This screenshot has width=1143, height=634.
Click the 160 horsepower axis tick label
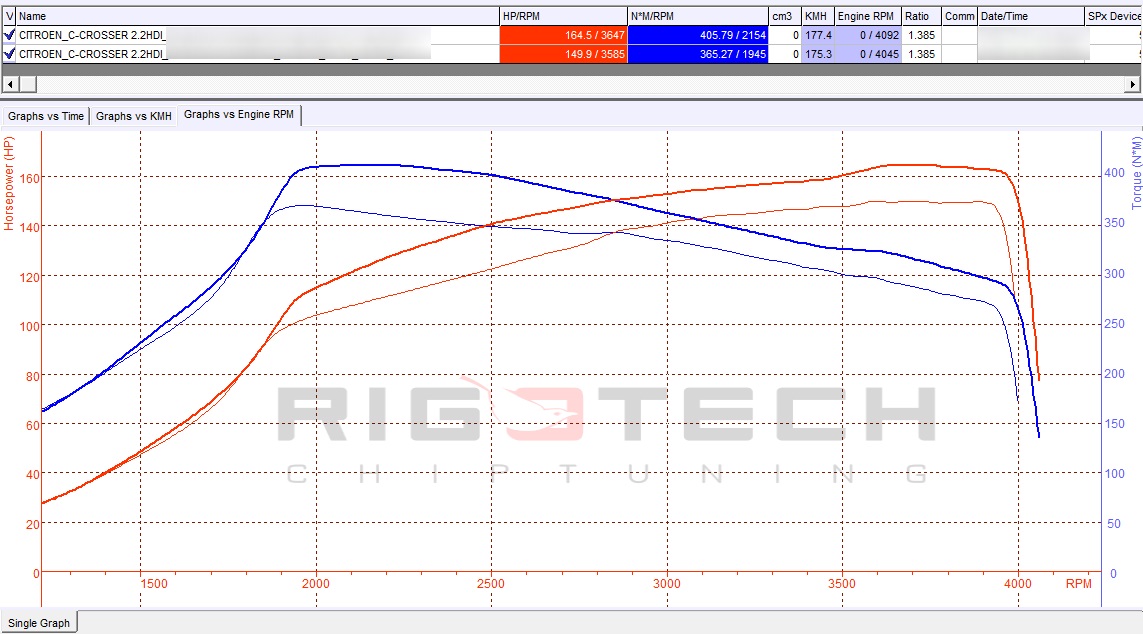point(30,178)
